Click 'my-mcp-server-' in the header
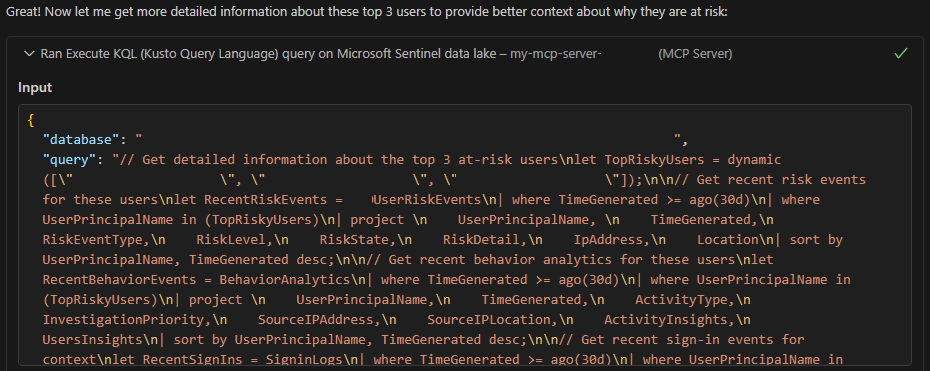This screenshot has height=371, width=930. [x=556, y=54]
